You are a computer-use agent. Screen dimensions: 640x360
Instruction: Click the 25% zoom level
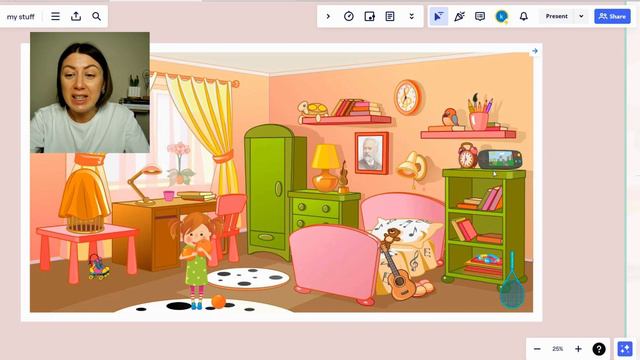558,349
